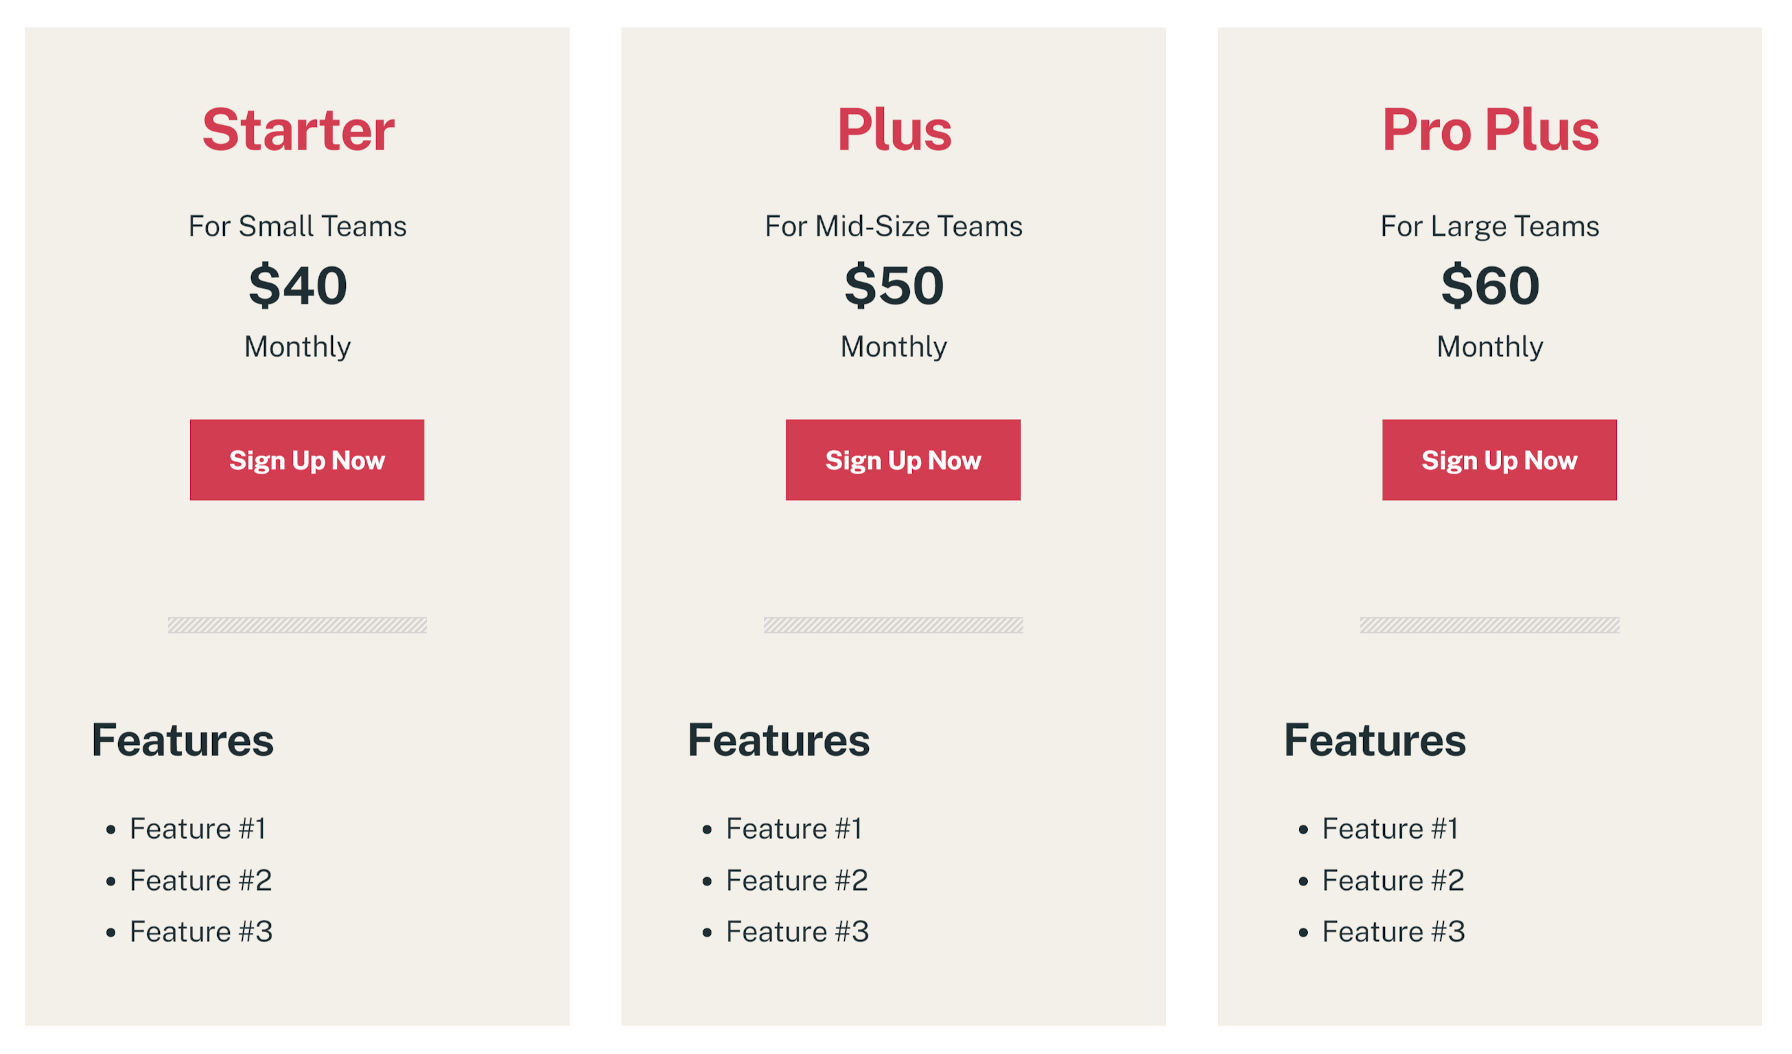Click the $60 price on Pro Plus card
The height and width of the screenshot is (1054, 1792).
1490,286
